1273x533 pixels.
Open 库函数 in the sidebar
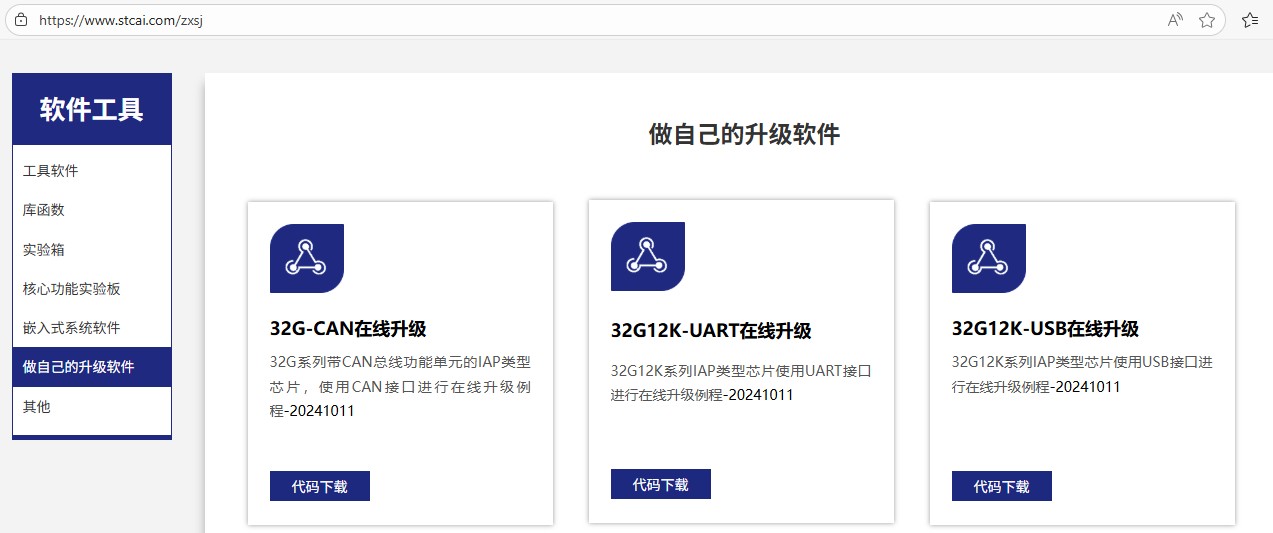(x=92, y=210)
